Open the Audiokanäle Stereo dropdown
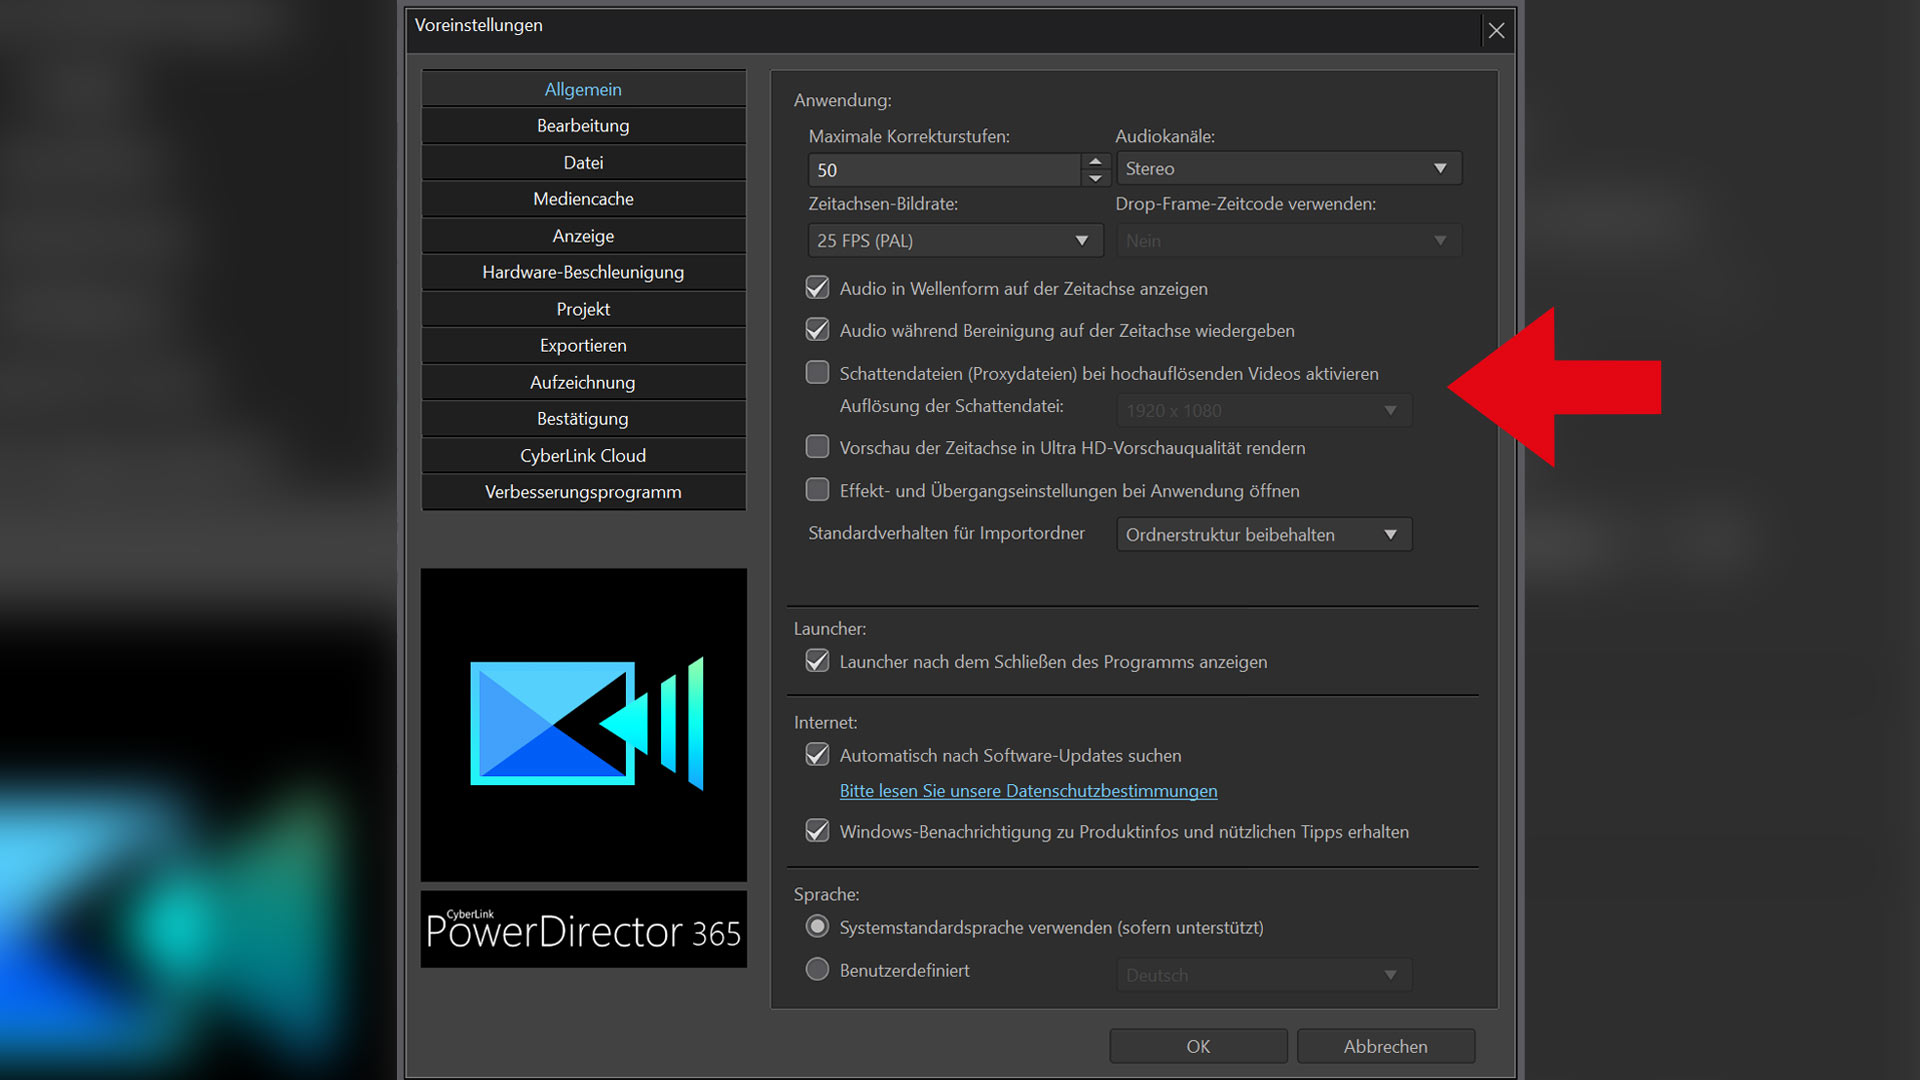This screenshot has height=1080, width=1920. (x=1288, y=168)
